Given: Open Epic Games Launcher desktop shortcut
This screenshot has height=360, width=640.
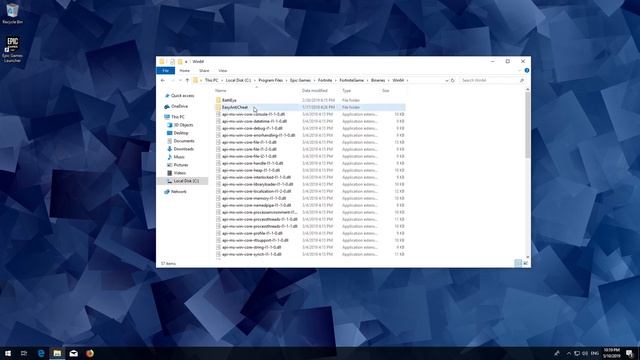Looking at the screenshot, I should pos(12,49).
